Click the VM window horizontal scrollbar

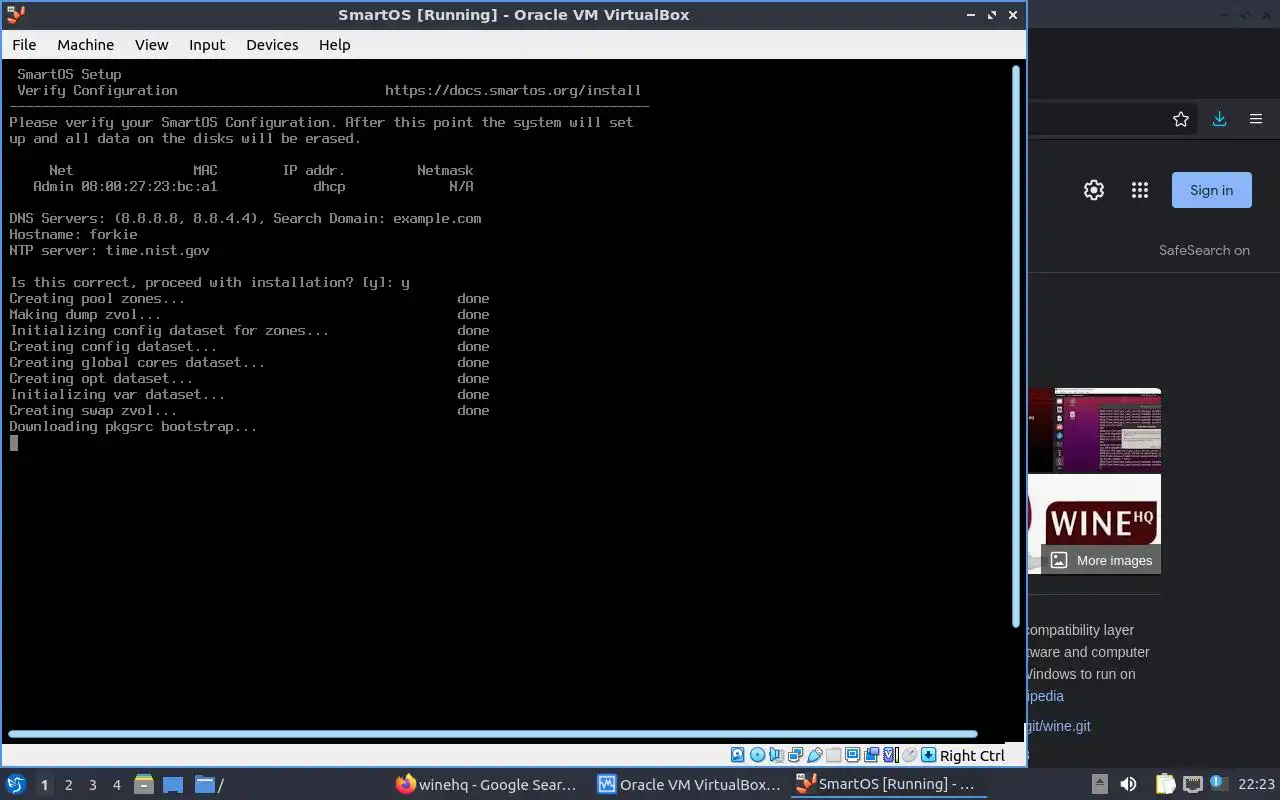point(492,734)
